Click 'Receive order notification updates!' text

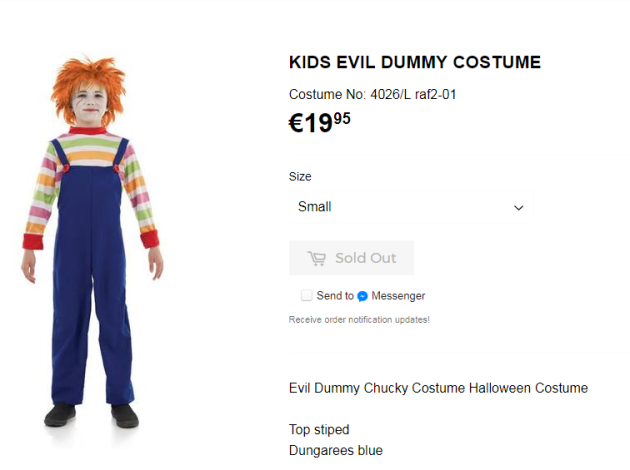click(x=359, y=320)
